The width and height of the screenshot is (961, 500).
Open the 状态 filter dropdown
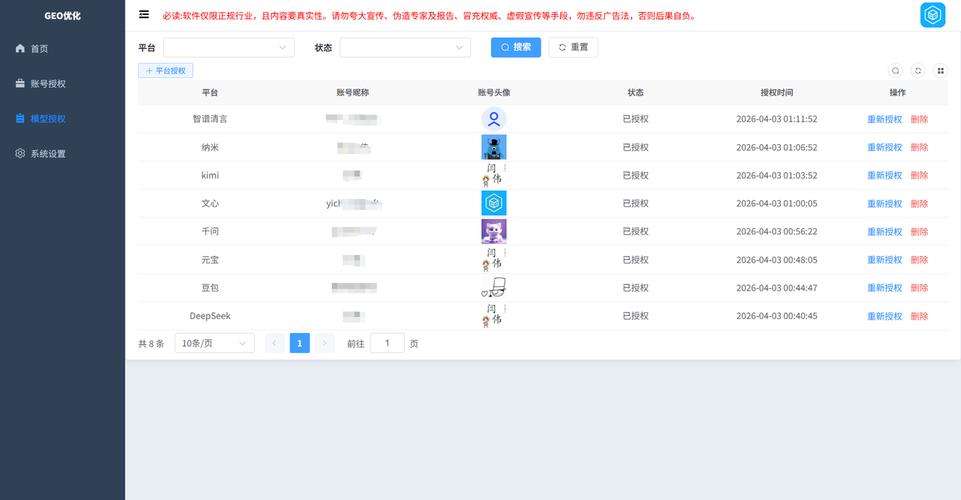[405, 47]
